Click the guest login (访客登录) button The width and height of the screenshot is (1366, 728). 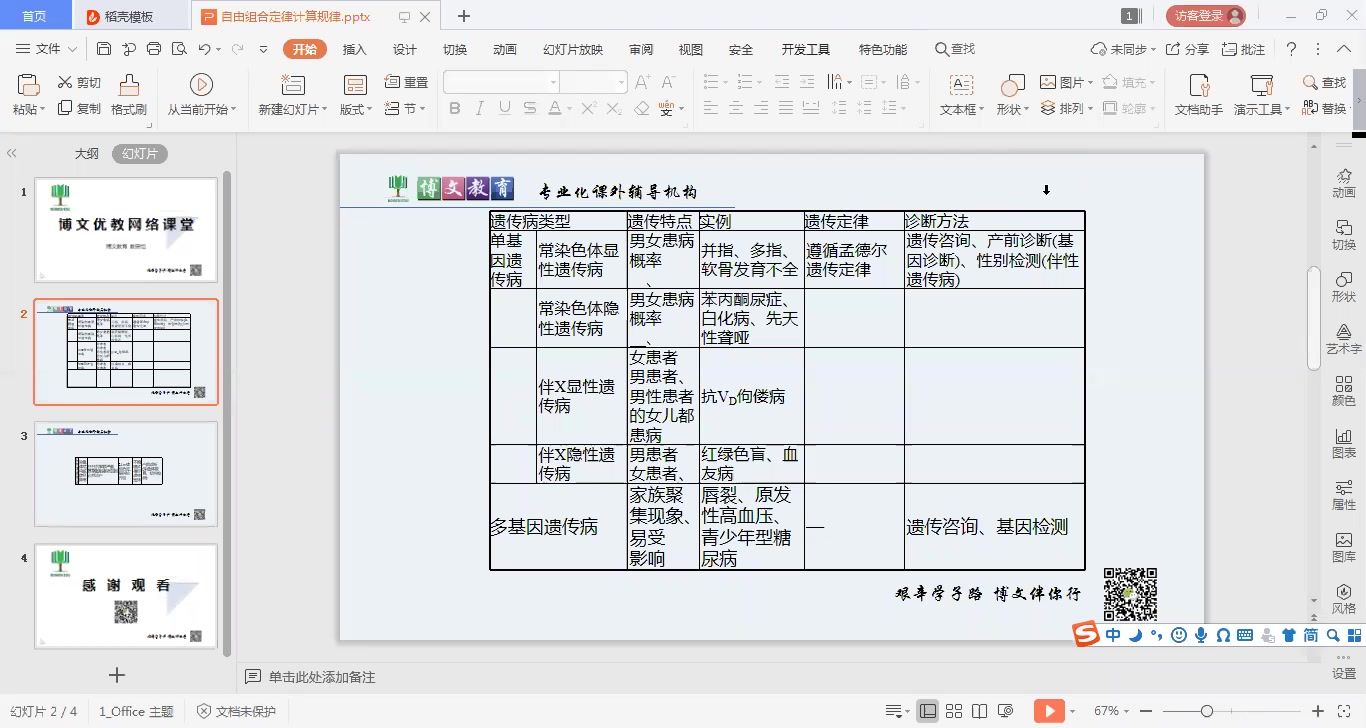[x=1206, y=15]
